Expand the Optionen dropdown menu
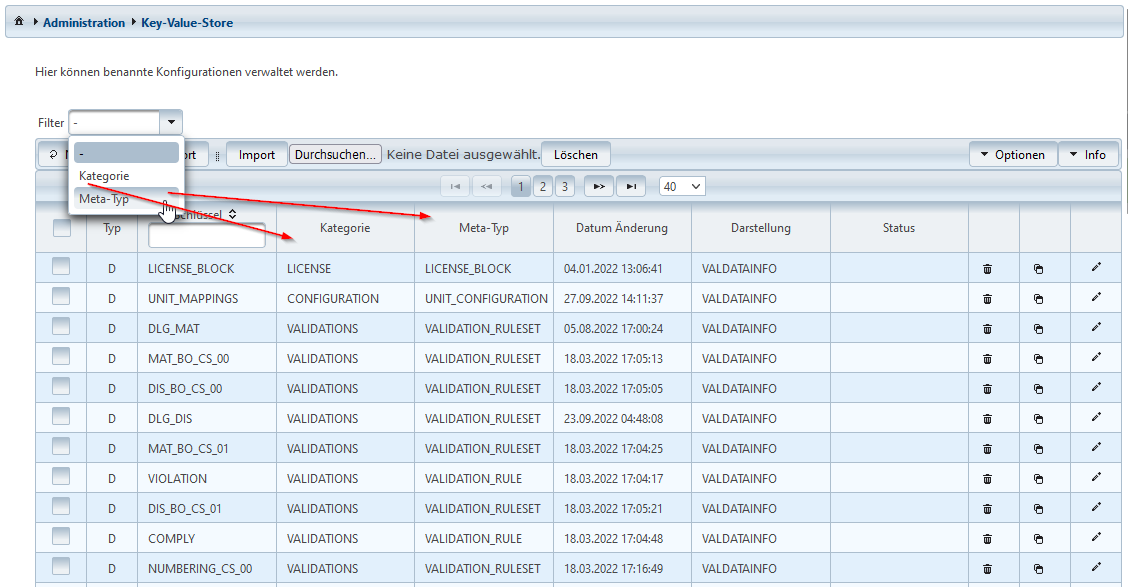The image size is (1128, 587). [1012, 155]
